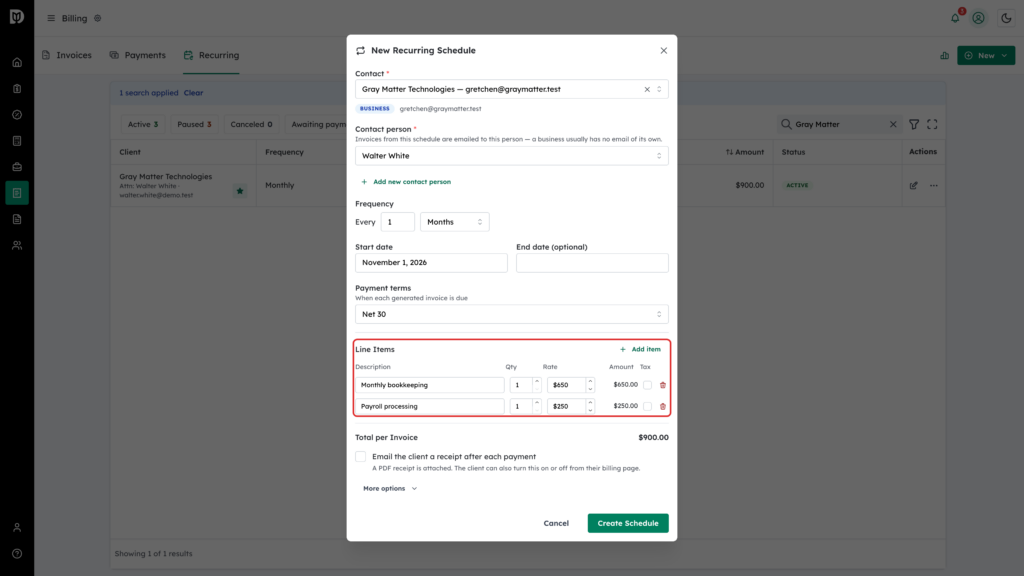Open the Net 30 payment terms dropdown
The width and height of the screenshot is (1024, 576).
pos(511,314)
